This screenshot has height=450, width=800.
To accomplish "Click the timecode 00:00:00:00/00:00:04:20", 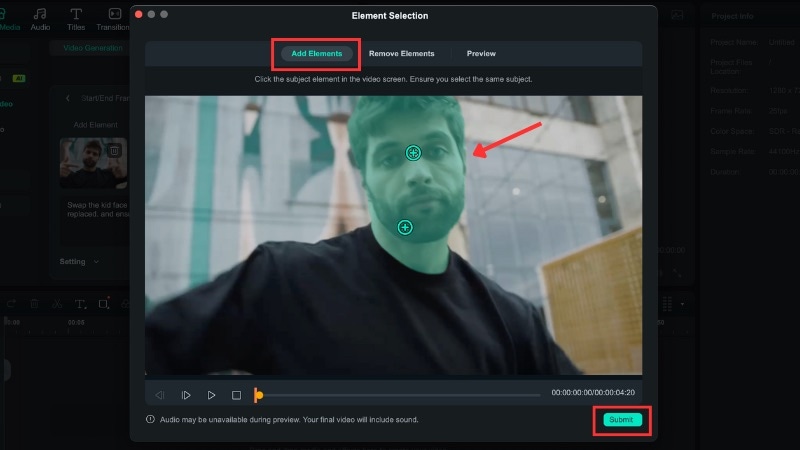I will 593,392.
